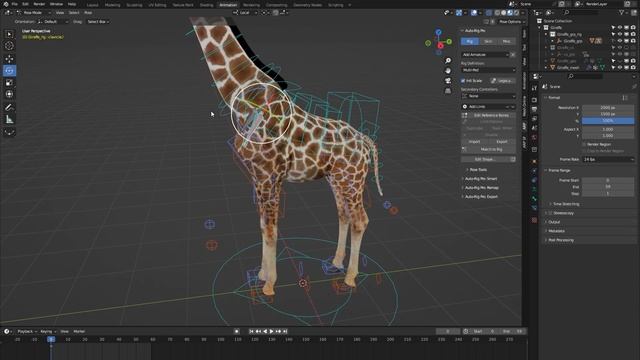Switch perspective/orthographic grid icon
Viewport: 640px width, 360px height.
[x=448, y=91]
